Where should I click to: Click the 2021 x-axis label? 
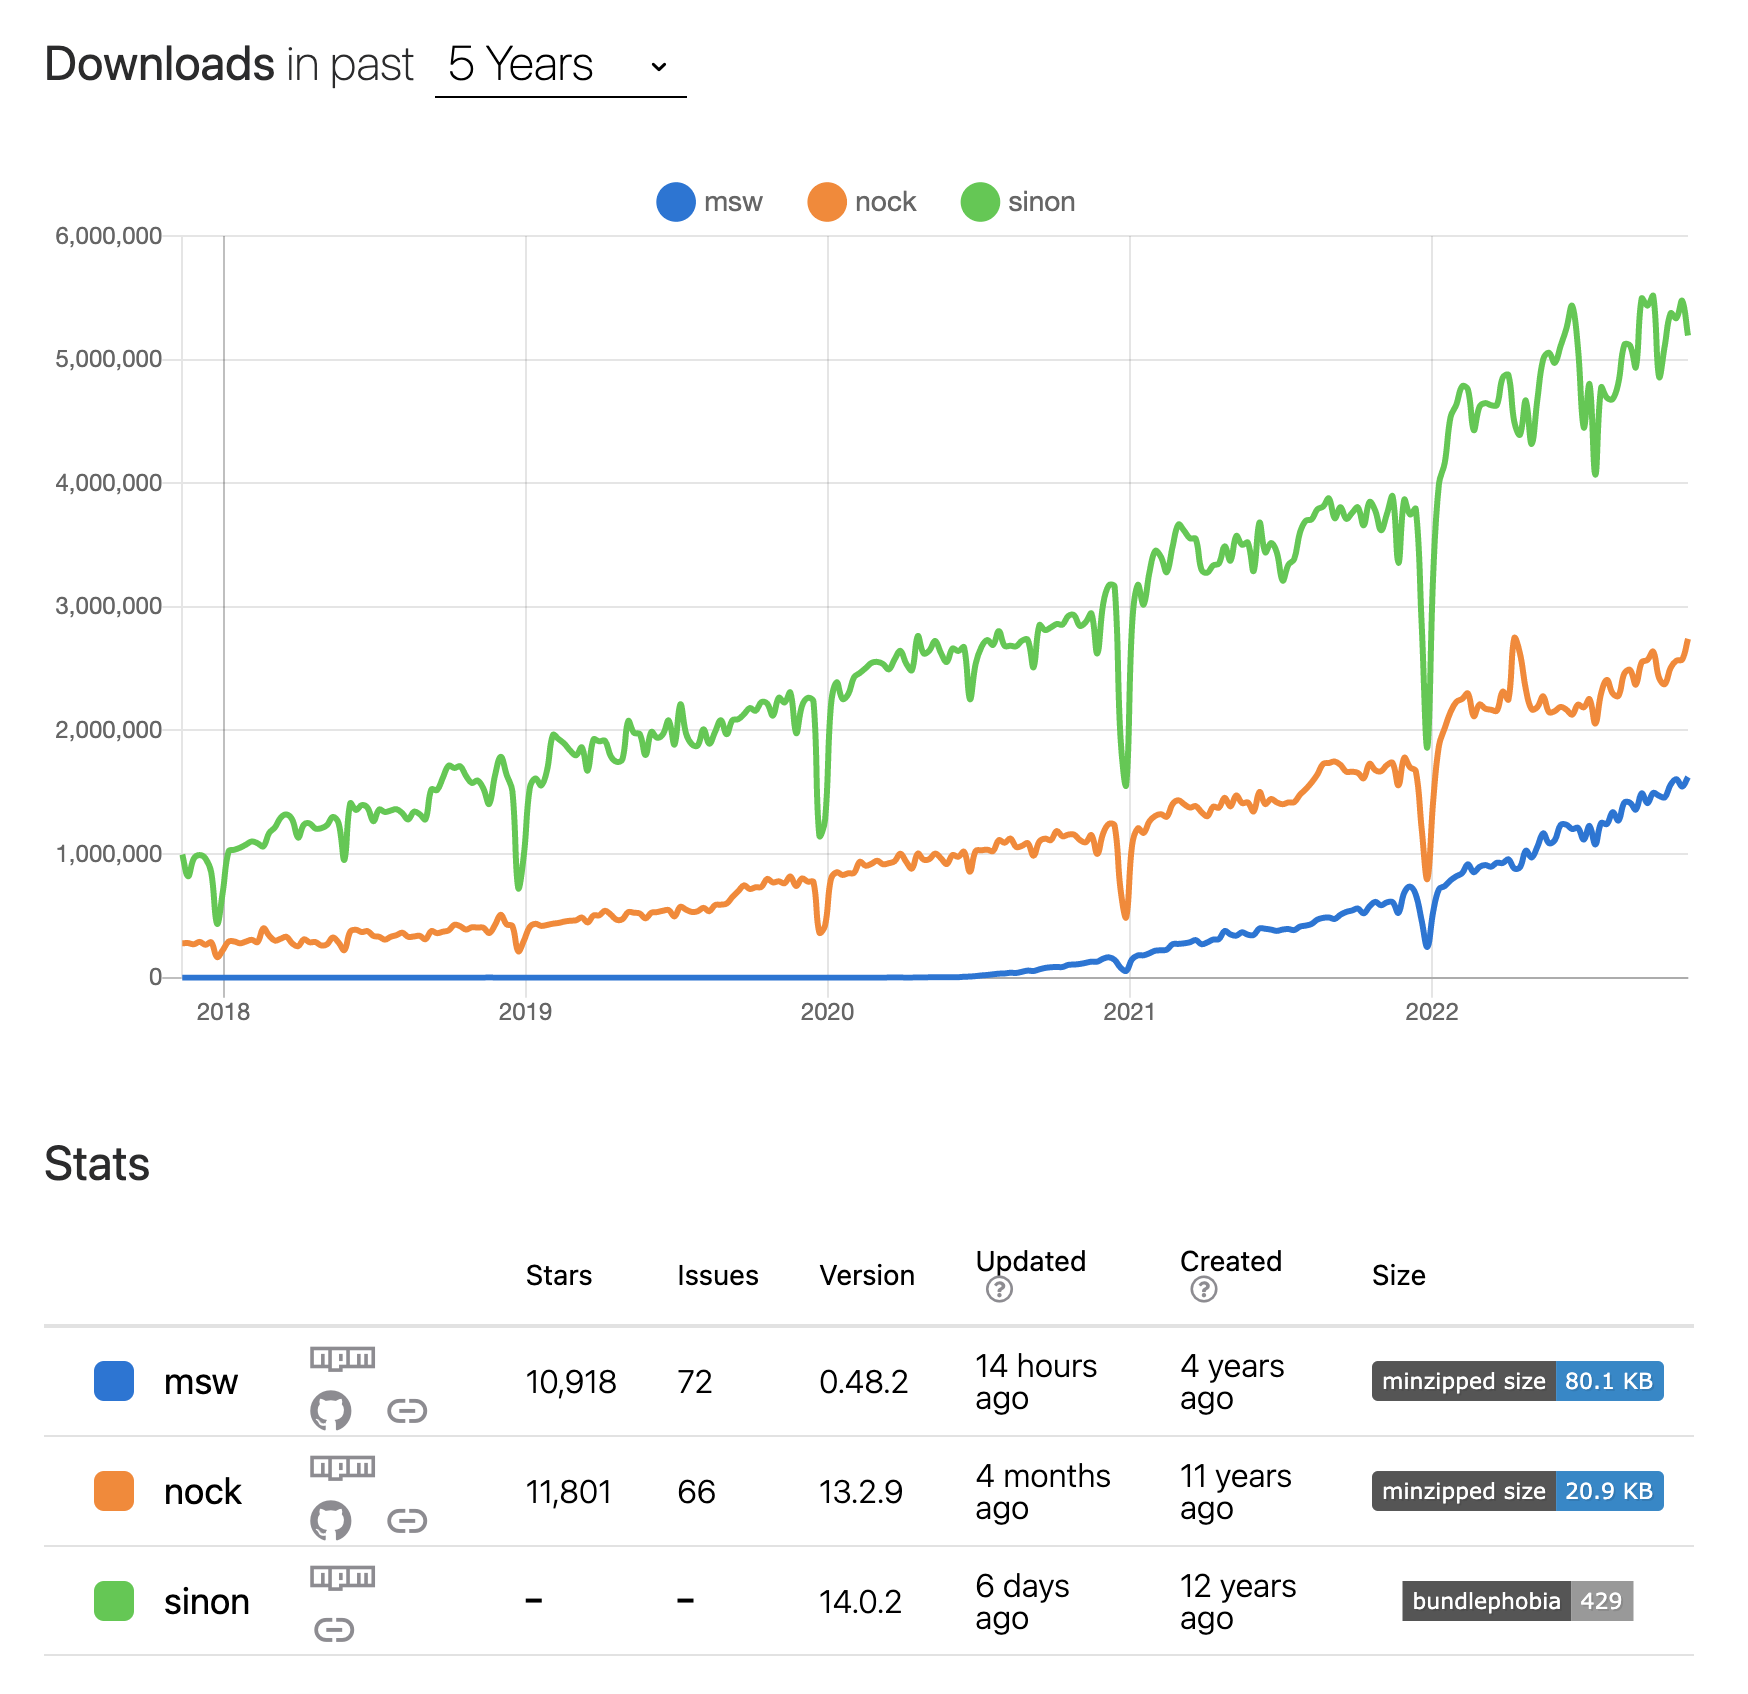point(1129,1012)
